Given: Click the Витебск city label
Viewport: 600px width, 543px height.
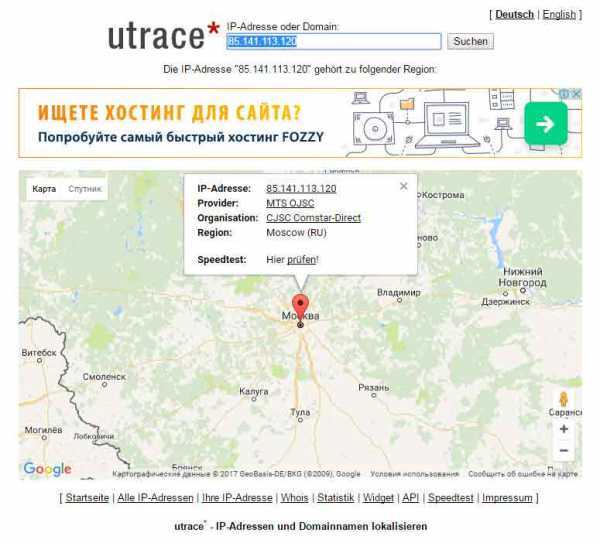Looking at the screenshot, I should coord(39,352).
